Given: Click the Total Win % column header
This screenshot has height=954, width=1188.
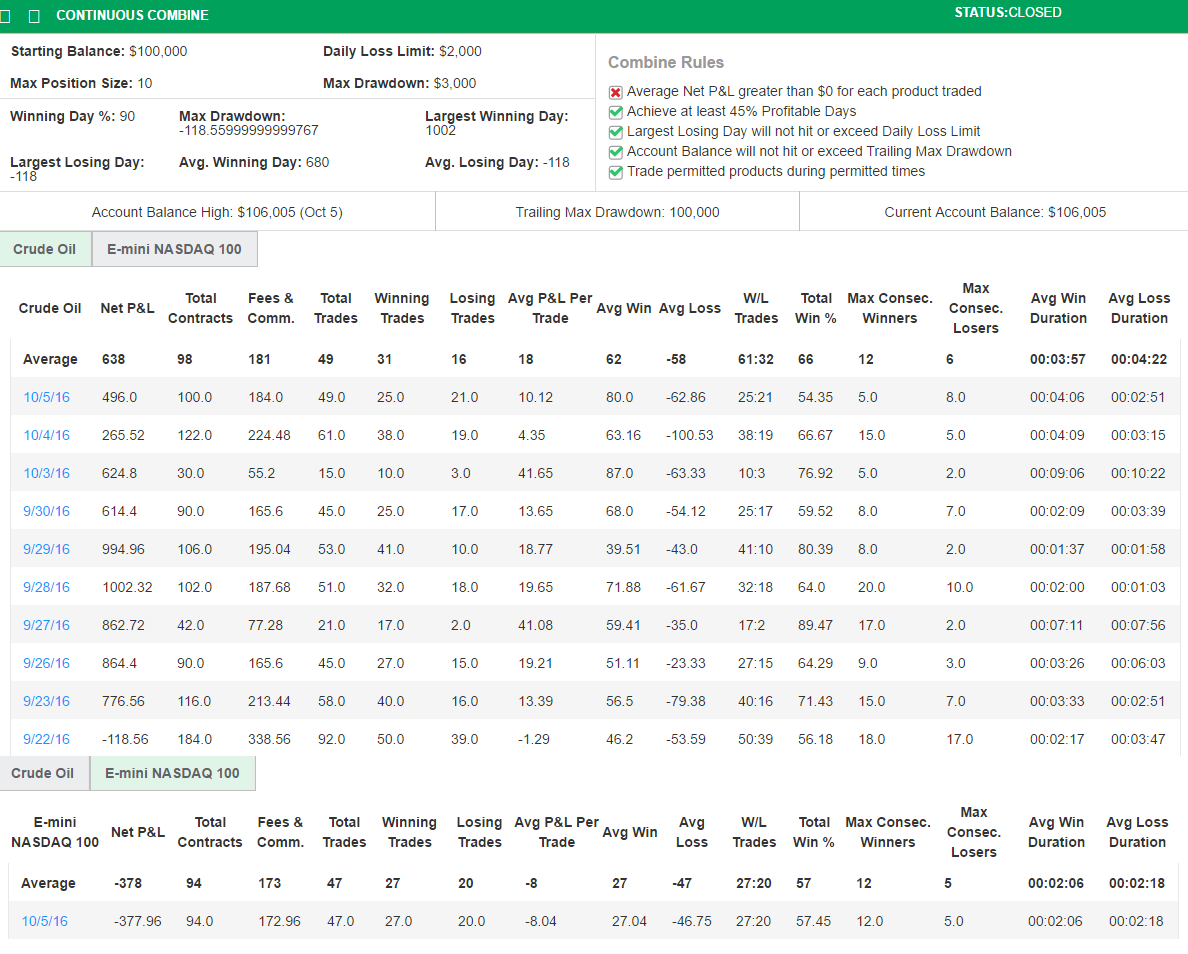Looking at the screenshot, I should (x=814, y=308).
